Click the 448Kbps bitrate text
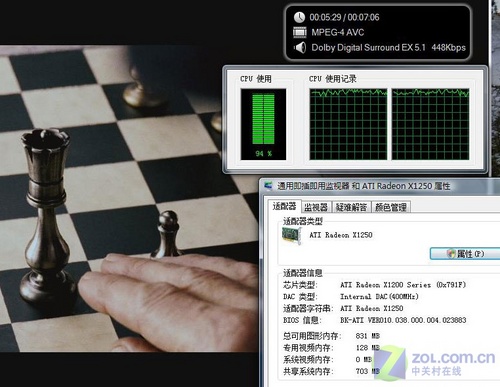This screenshot has height=387, width=500. click(x=448, y=48)
